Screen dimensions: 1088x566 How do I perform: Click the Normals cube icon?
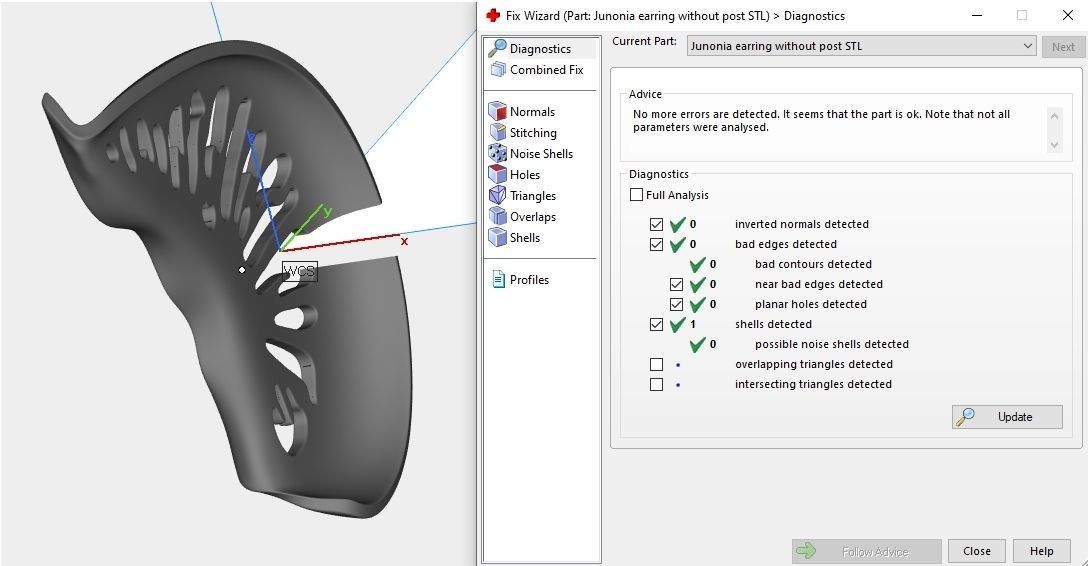(498, 111)
